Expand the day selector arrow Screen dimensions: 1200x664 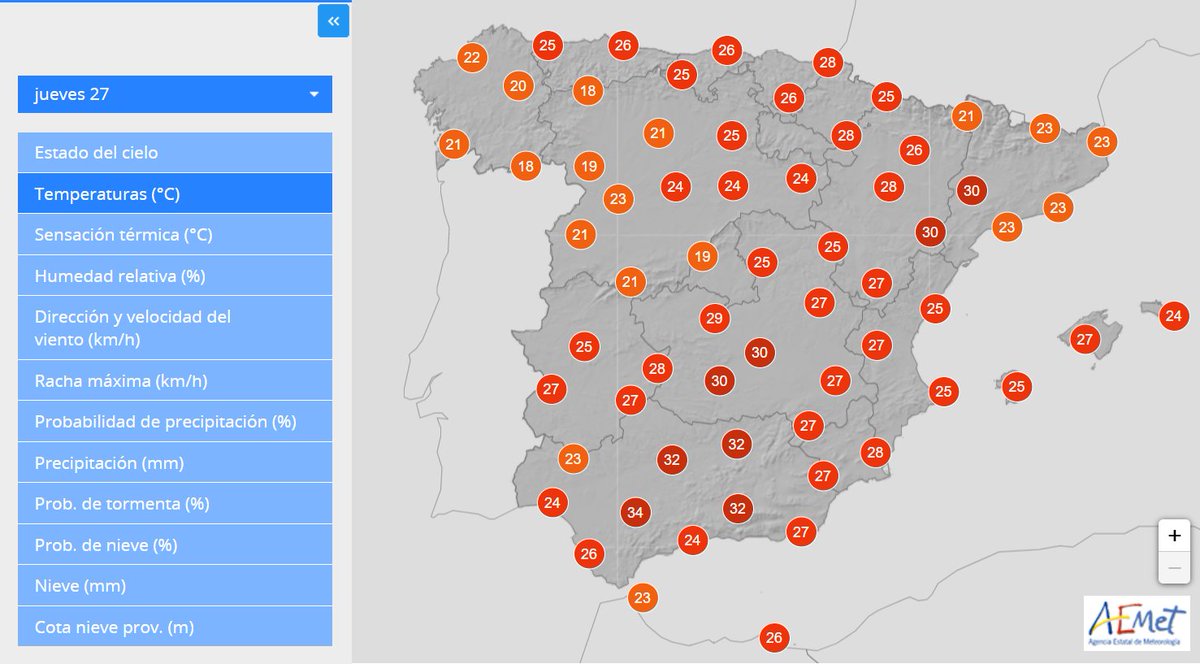(314, 94)
